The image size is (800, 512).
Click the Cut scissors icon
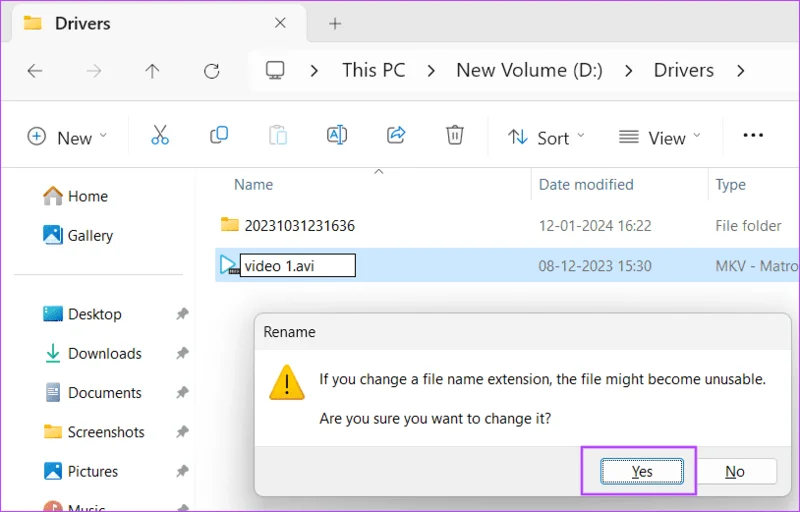[160, 135]
